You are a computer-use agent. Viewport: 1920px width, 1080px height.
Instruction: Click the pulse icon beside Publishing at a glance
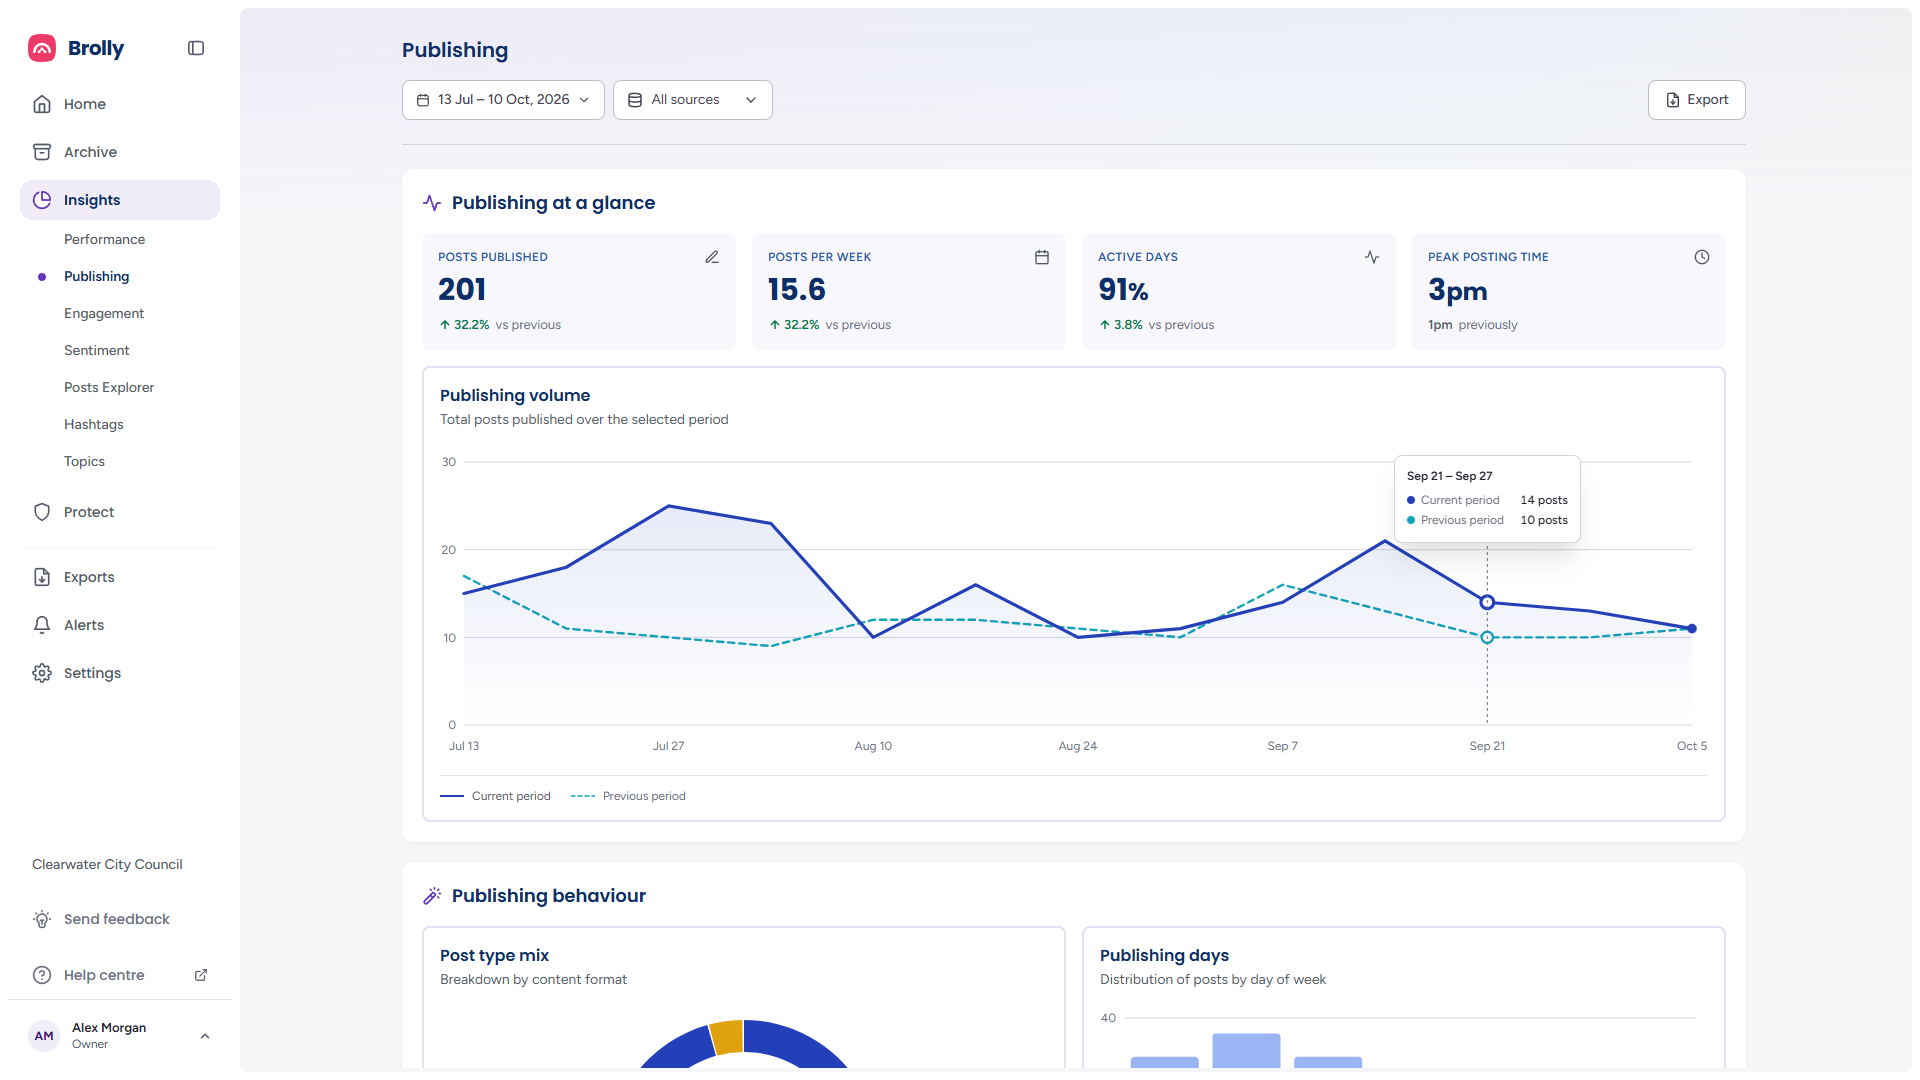coord(432,203)
